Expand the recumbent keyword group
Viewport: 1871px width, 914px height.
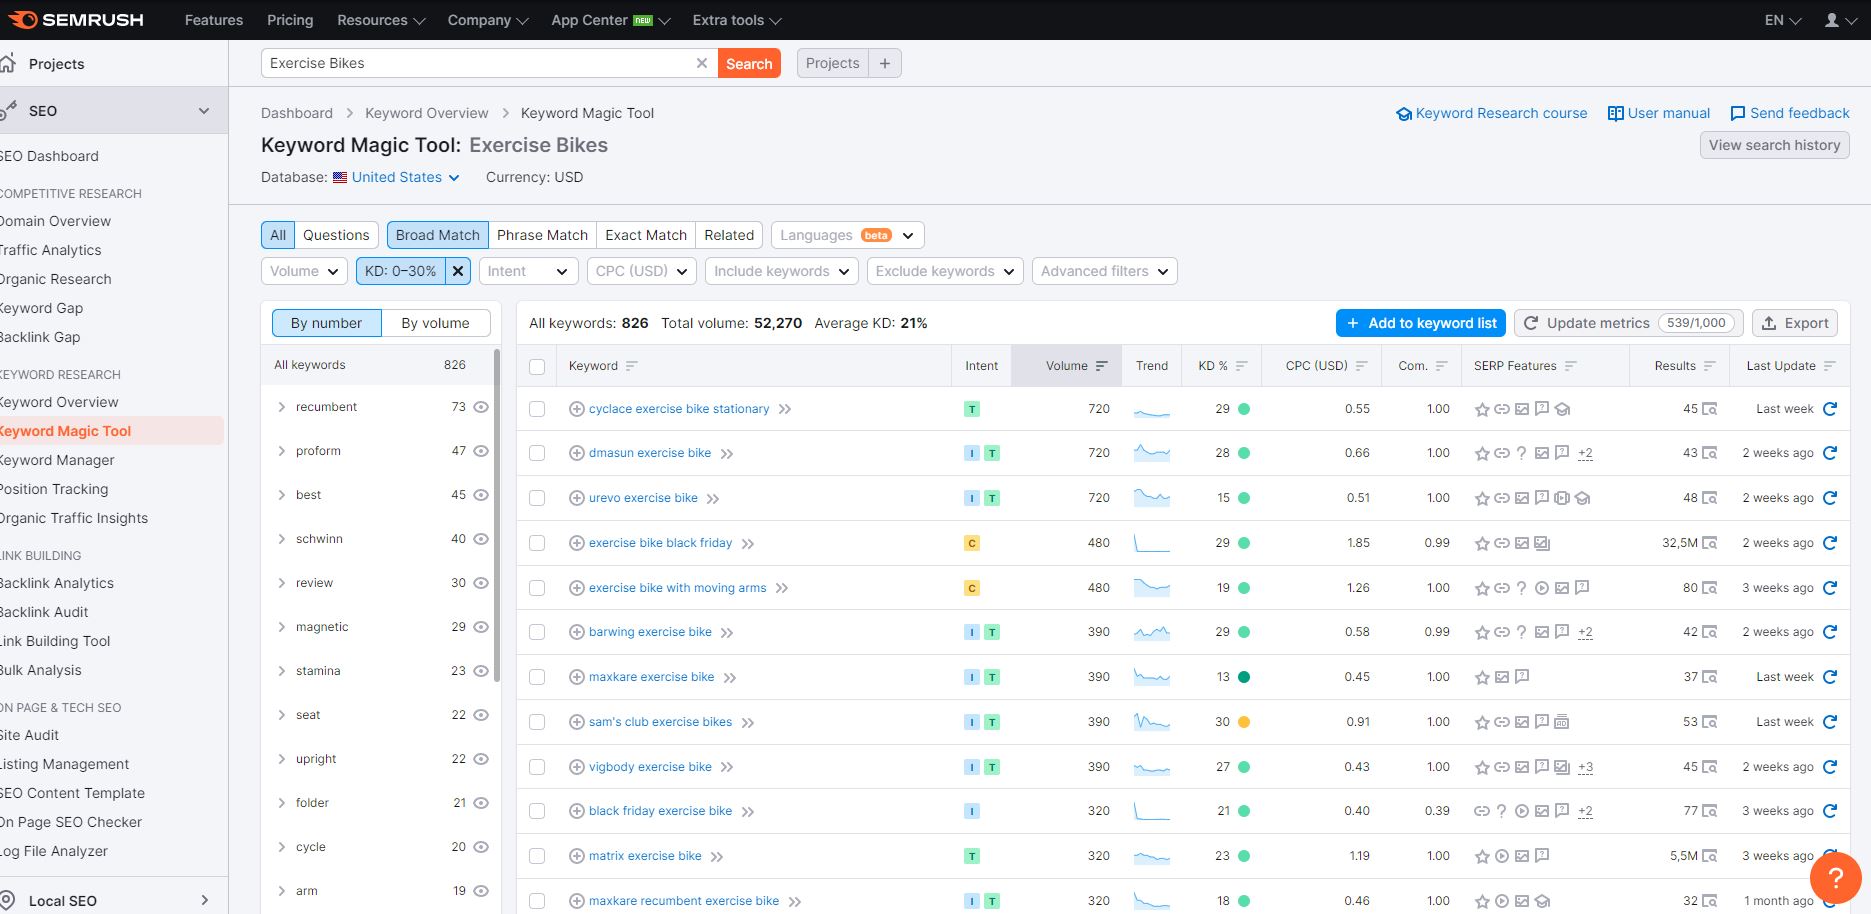coord(282,407)
